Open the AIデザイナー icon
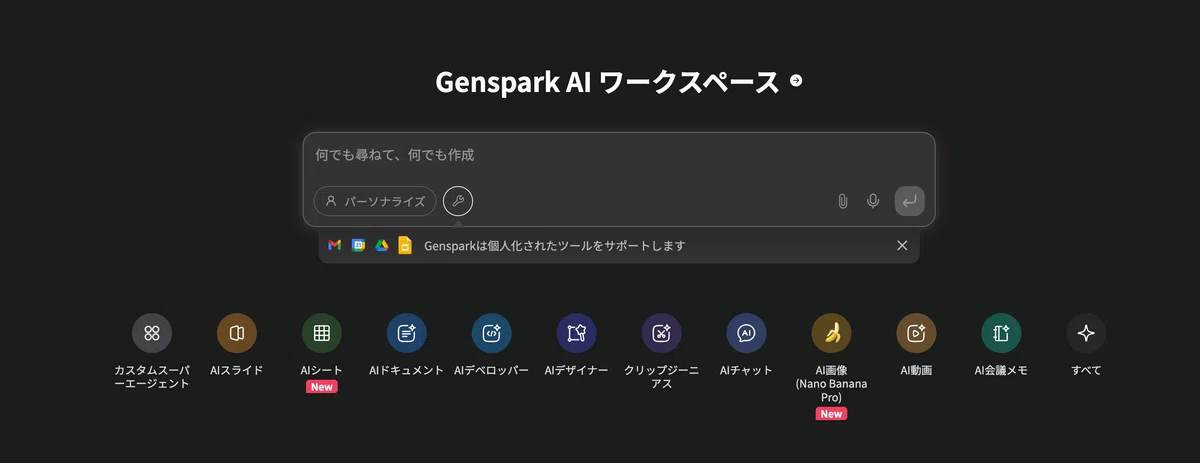The width and height of the screenshot is (1200, 463). coord(577,333)
